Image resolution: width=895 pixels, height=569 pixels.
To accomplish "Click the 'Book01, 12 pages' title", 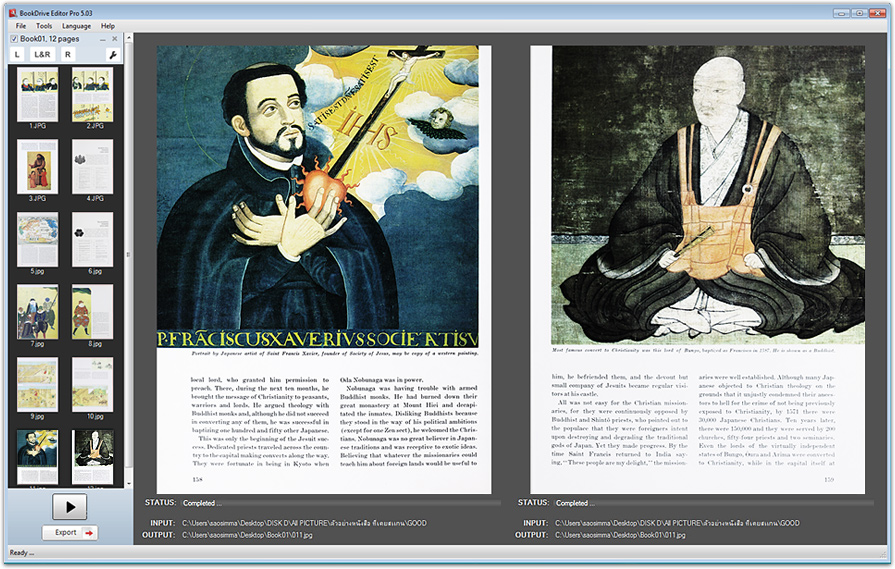I will [50, 39].
